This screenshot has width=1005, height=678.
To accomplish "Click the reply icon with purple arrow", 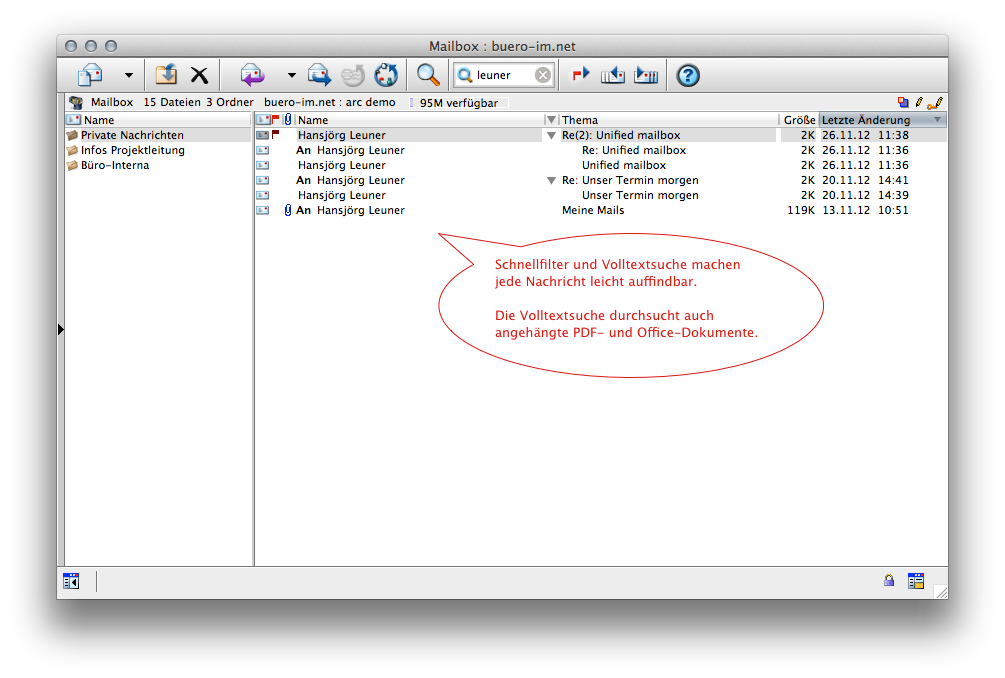I will point(253,75).
